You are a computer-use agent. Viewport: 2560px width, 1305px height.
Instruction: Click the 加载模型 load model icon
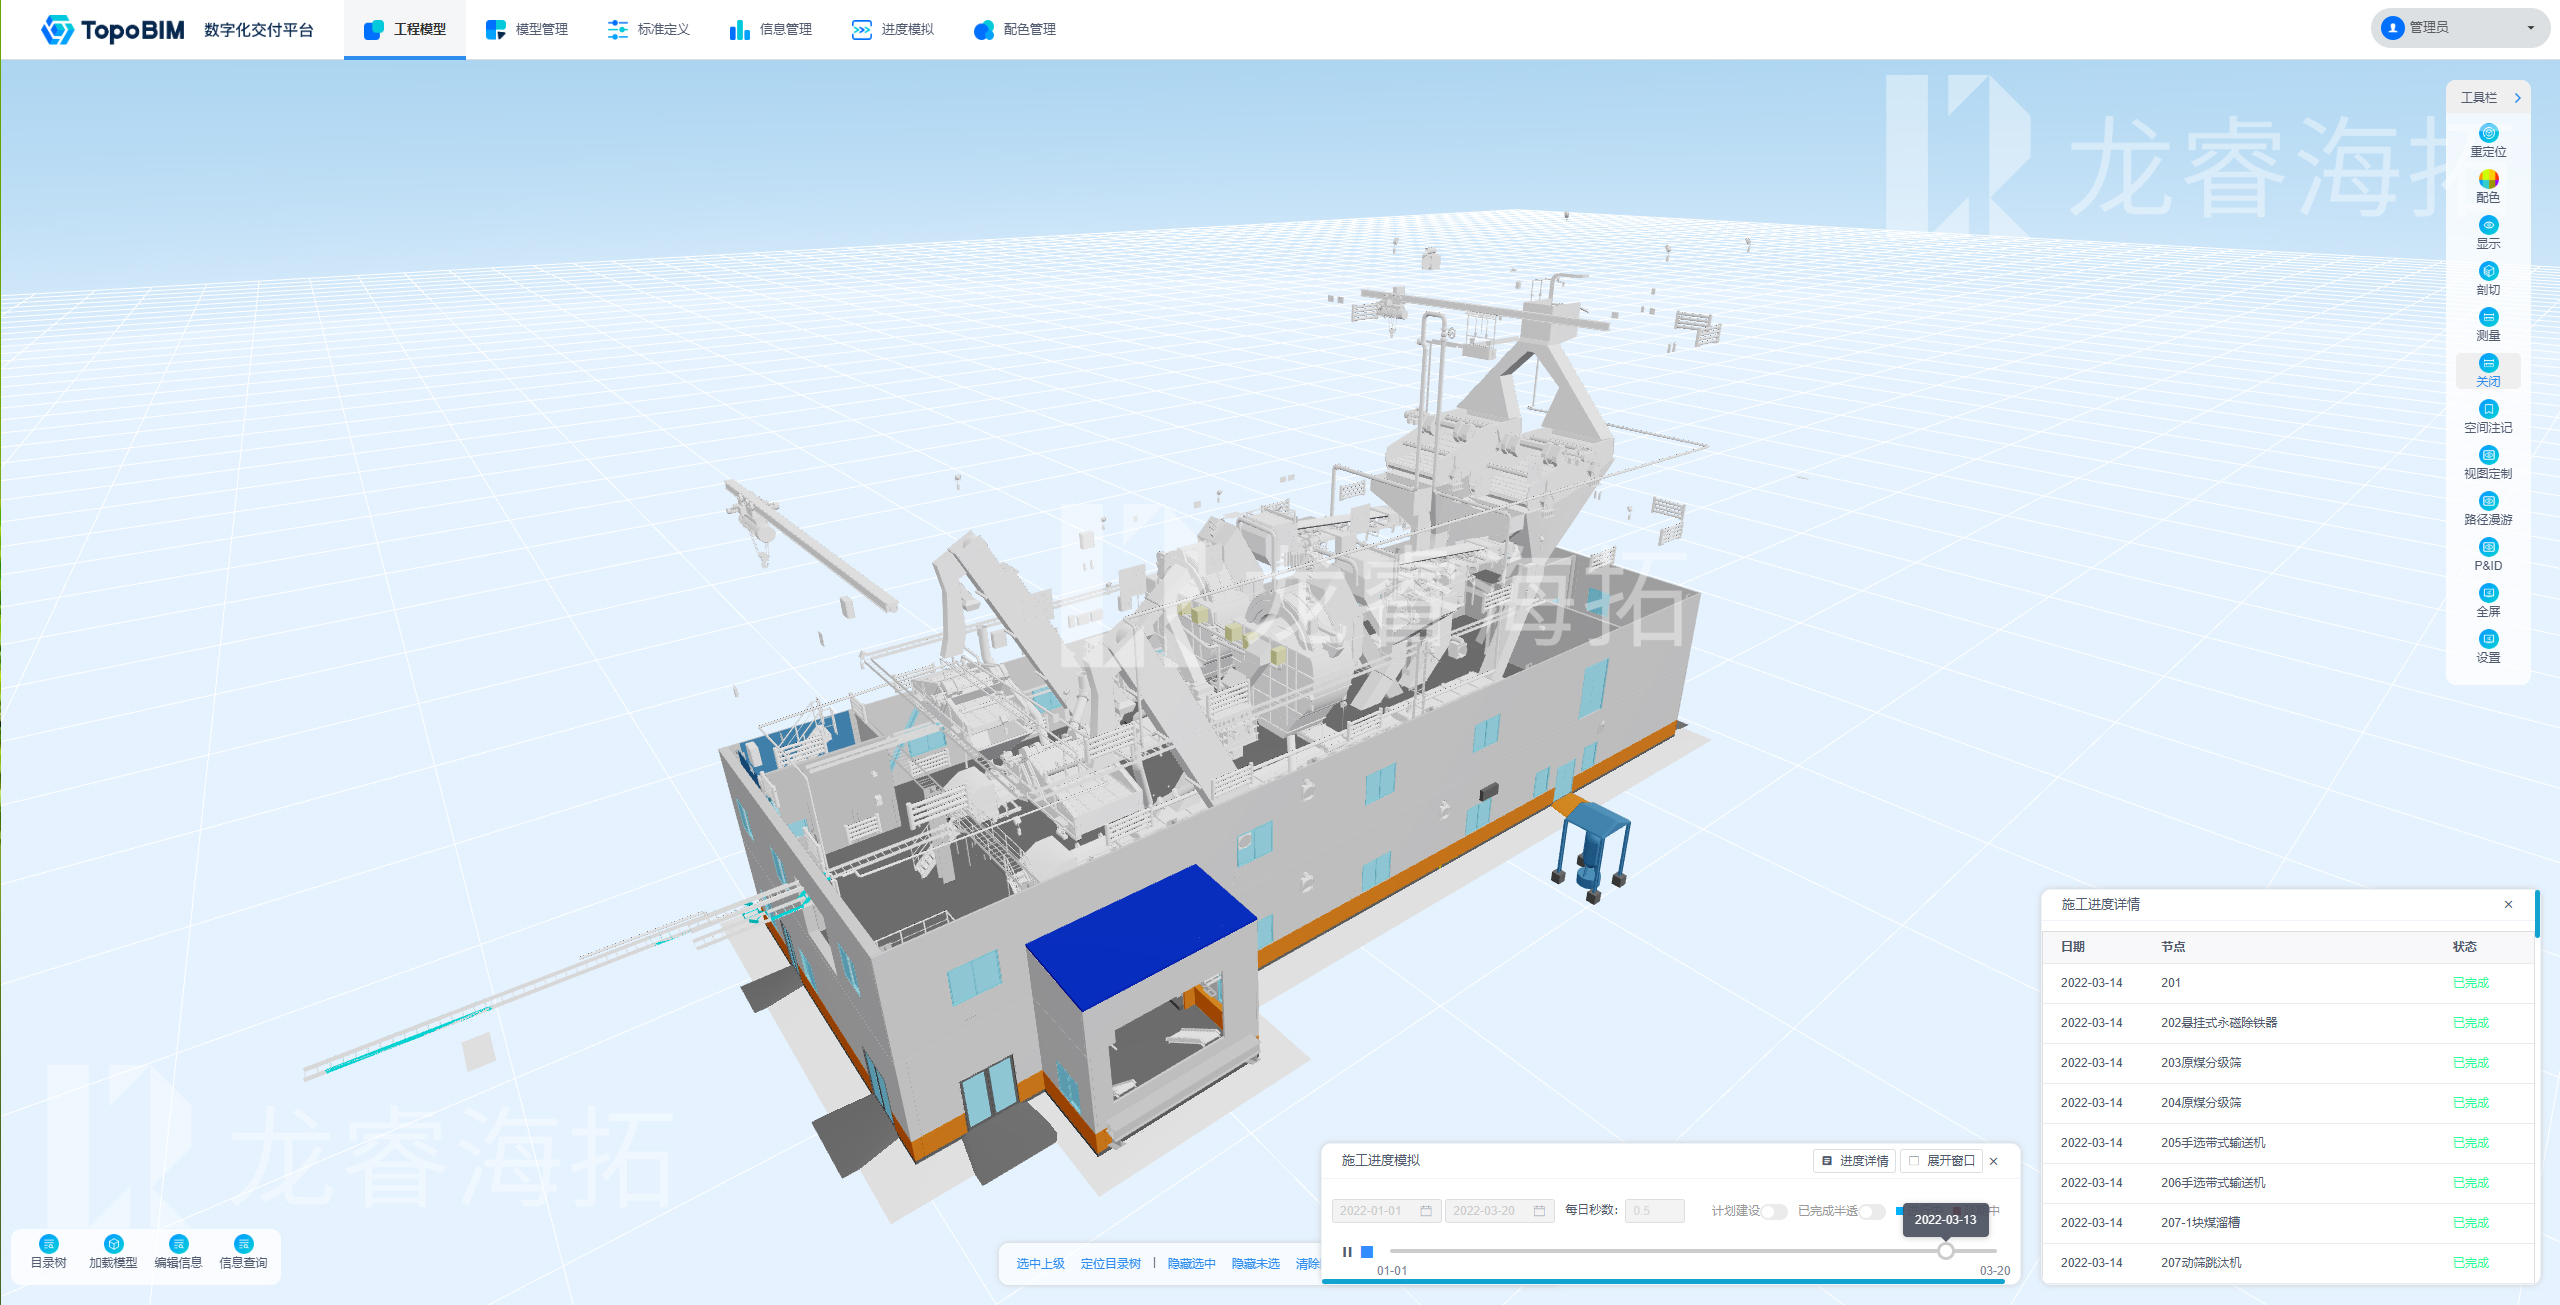pyautogui.click(x=113, y=1245)
